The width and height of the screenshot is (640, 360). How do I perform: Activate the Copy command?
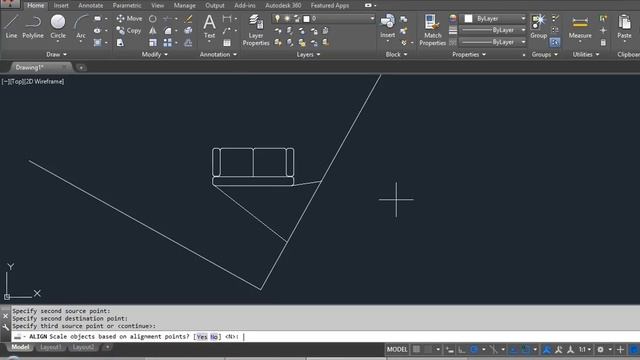pos(129,31)
